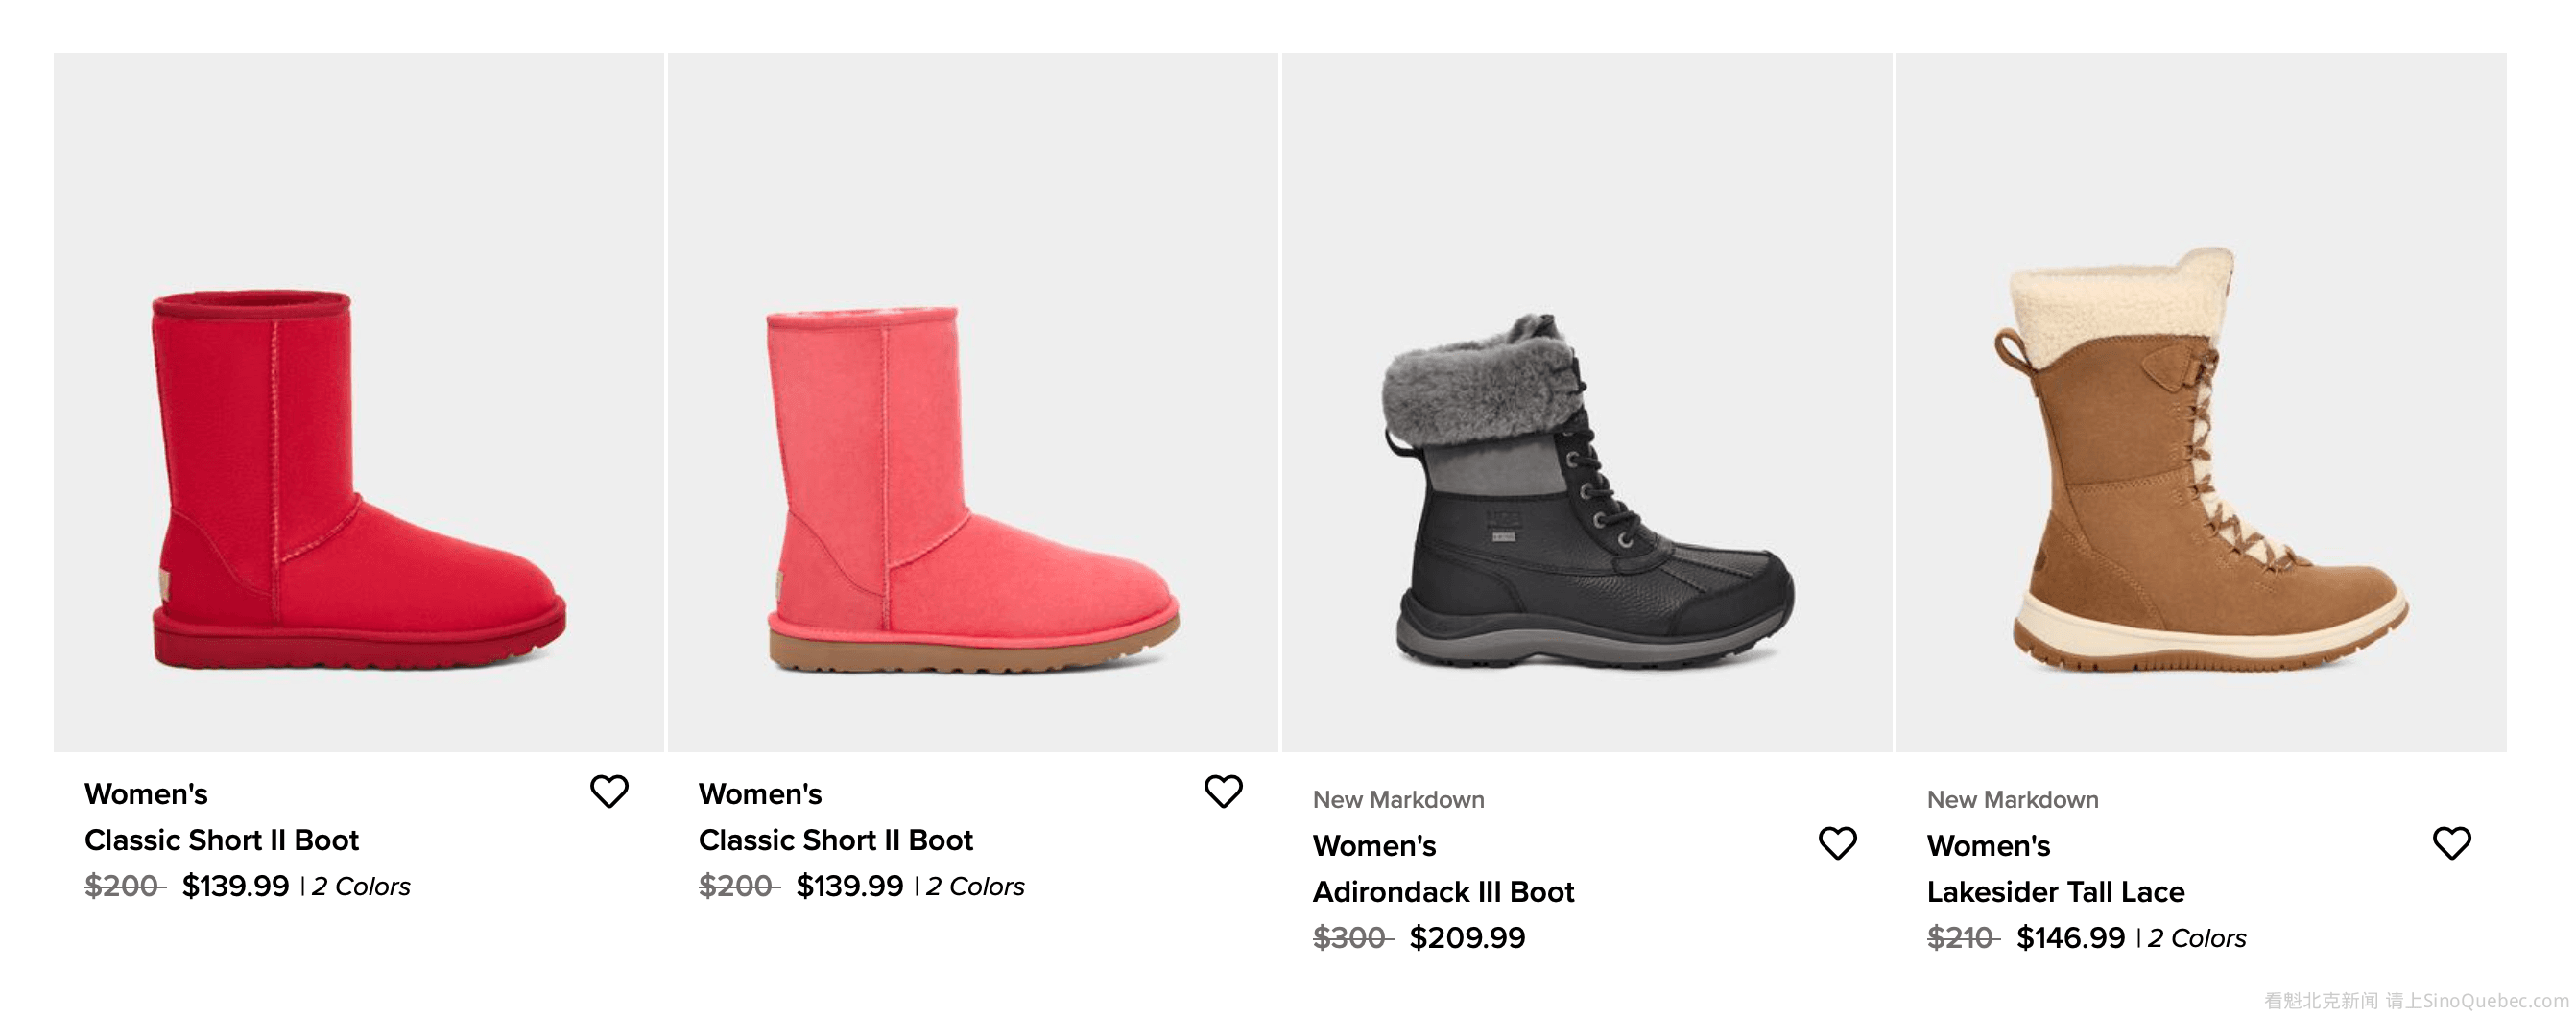This screenshot has width=2576, height=1017.
Task: Open the Adirondack III Boot product link
Action: coord(1443,892)
